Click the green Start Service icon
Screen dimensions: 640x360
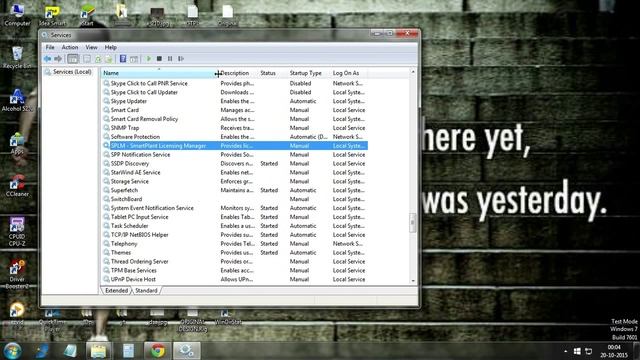[x=149, y=59]
